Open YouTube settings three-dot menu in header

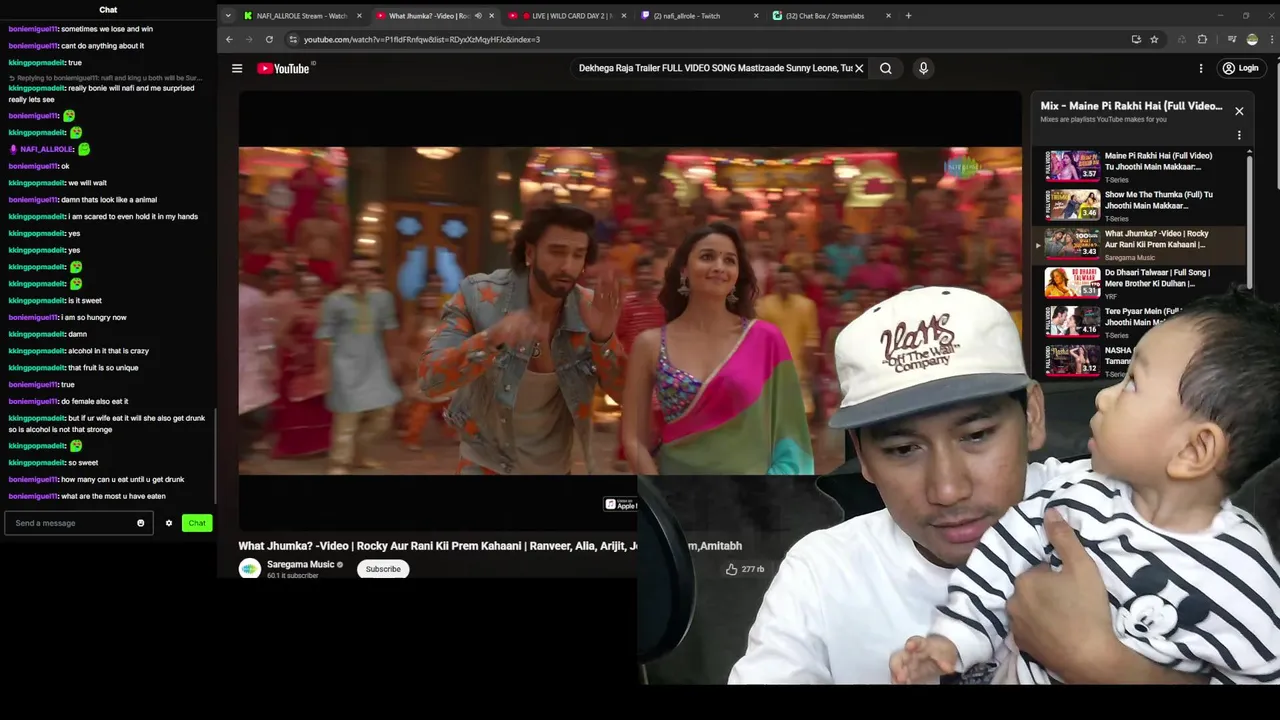tap(1201, 68)
